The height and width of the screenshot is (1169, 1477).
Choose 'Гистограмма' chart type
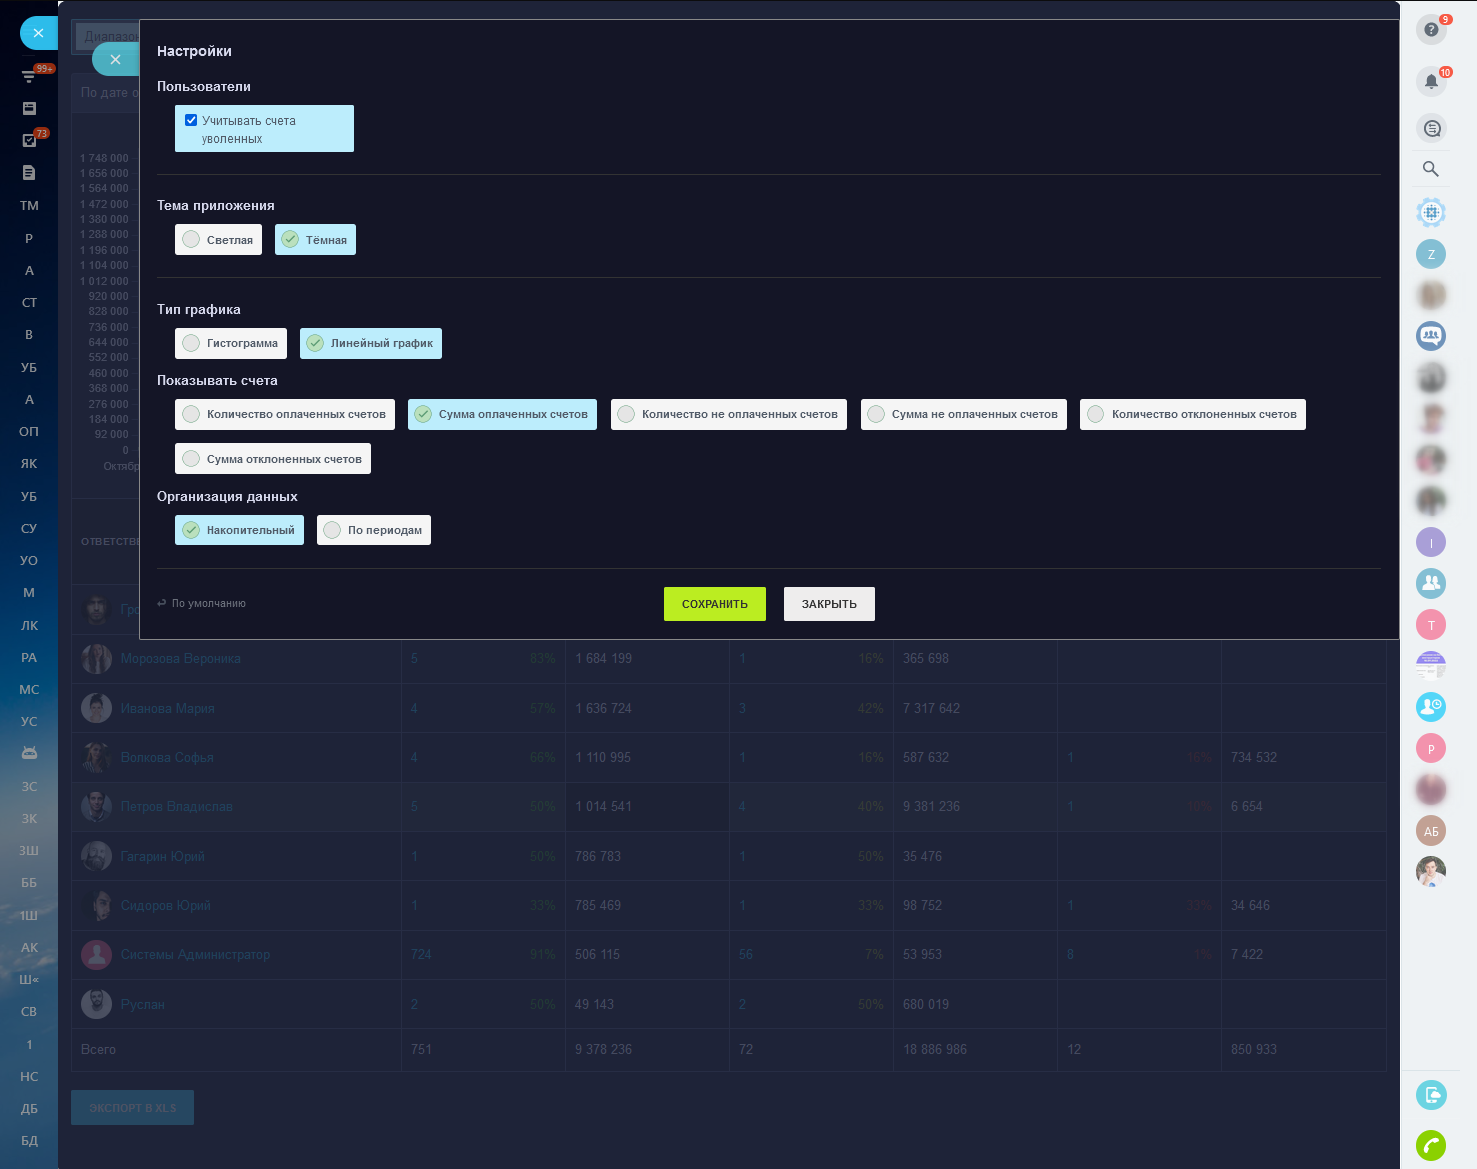[x=231, y=343]
